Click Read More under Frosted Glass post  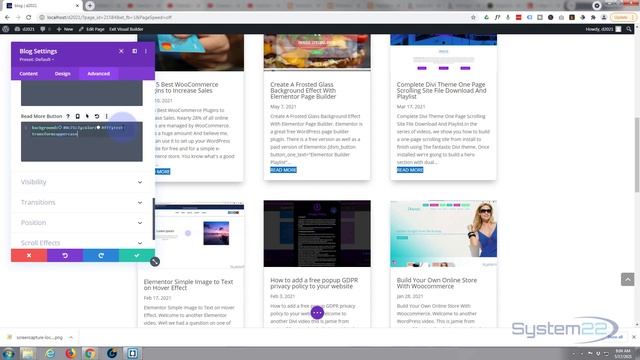pyautogui.click(x=283, y=170)
